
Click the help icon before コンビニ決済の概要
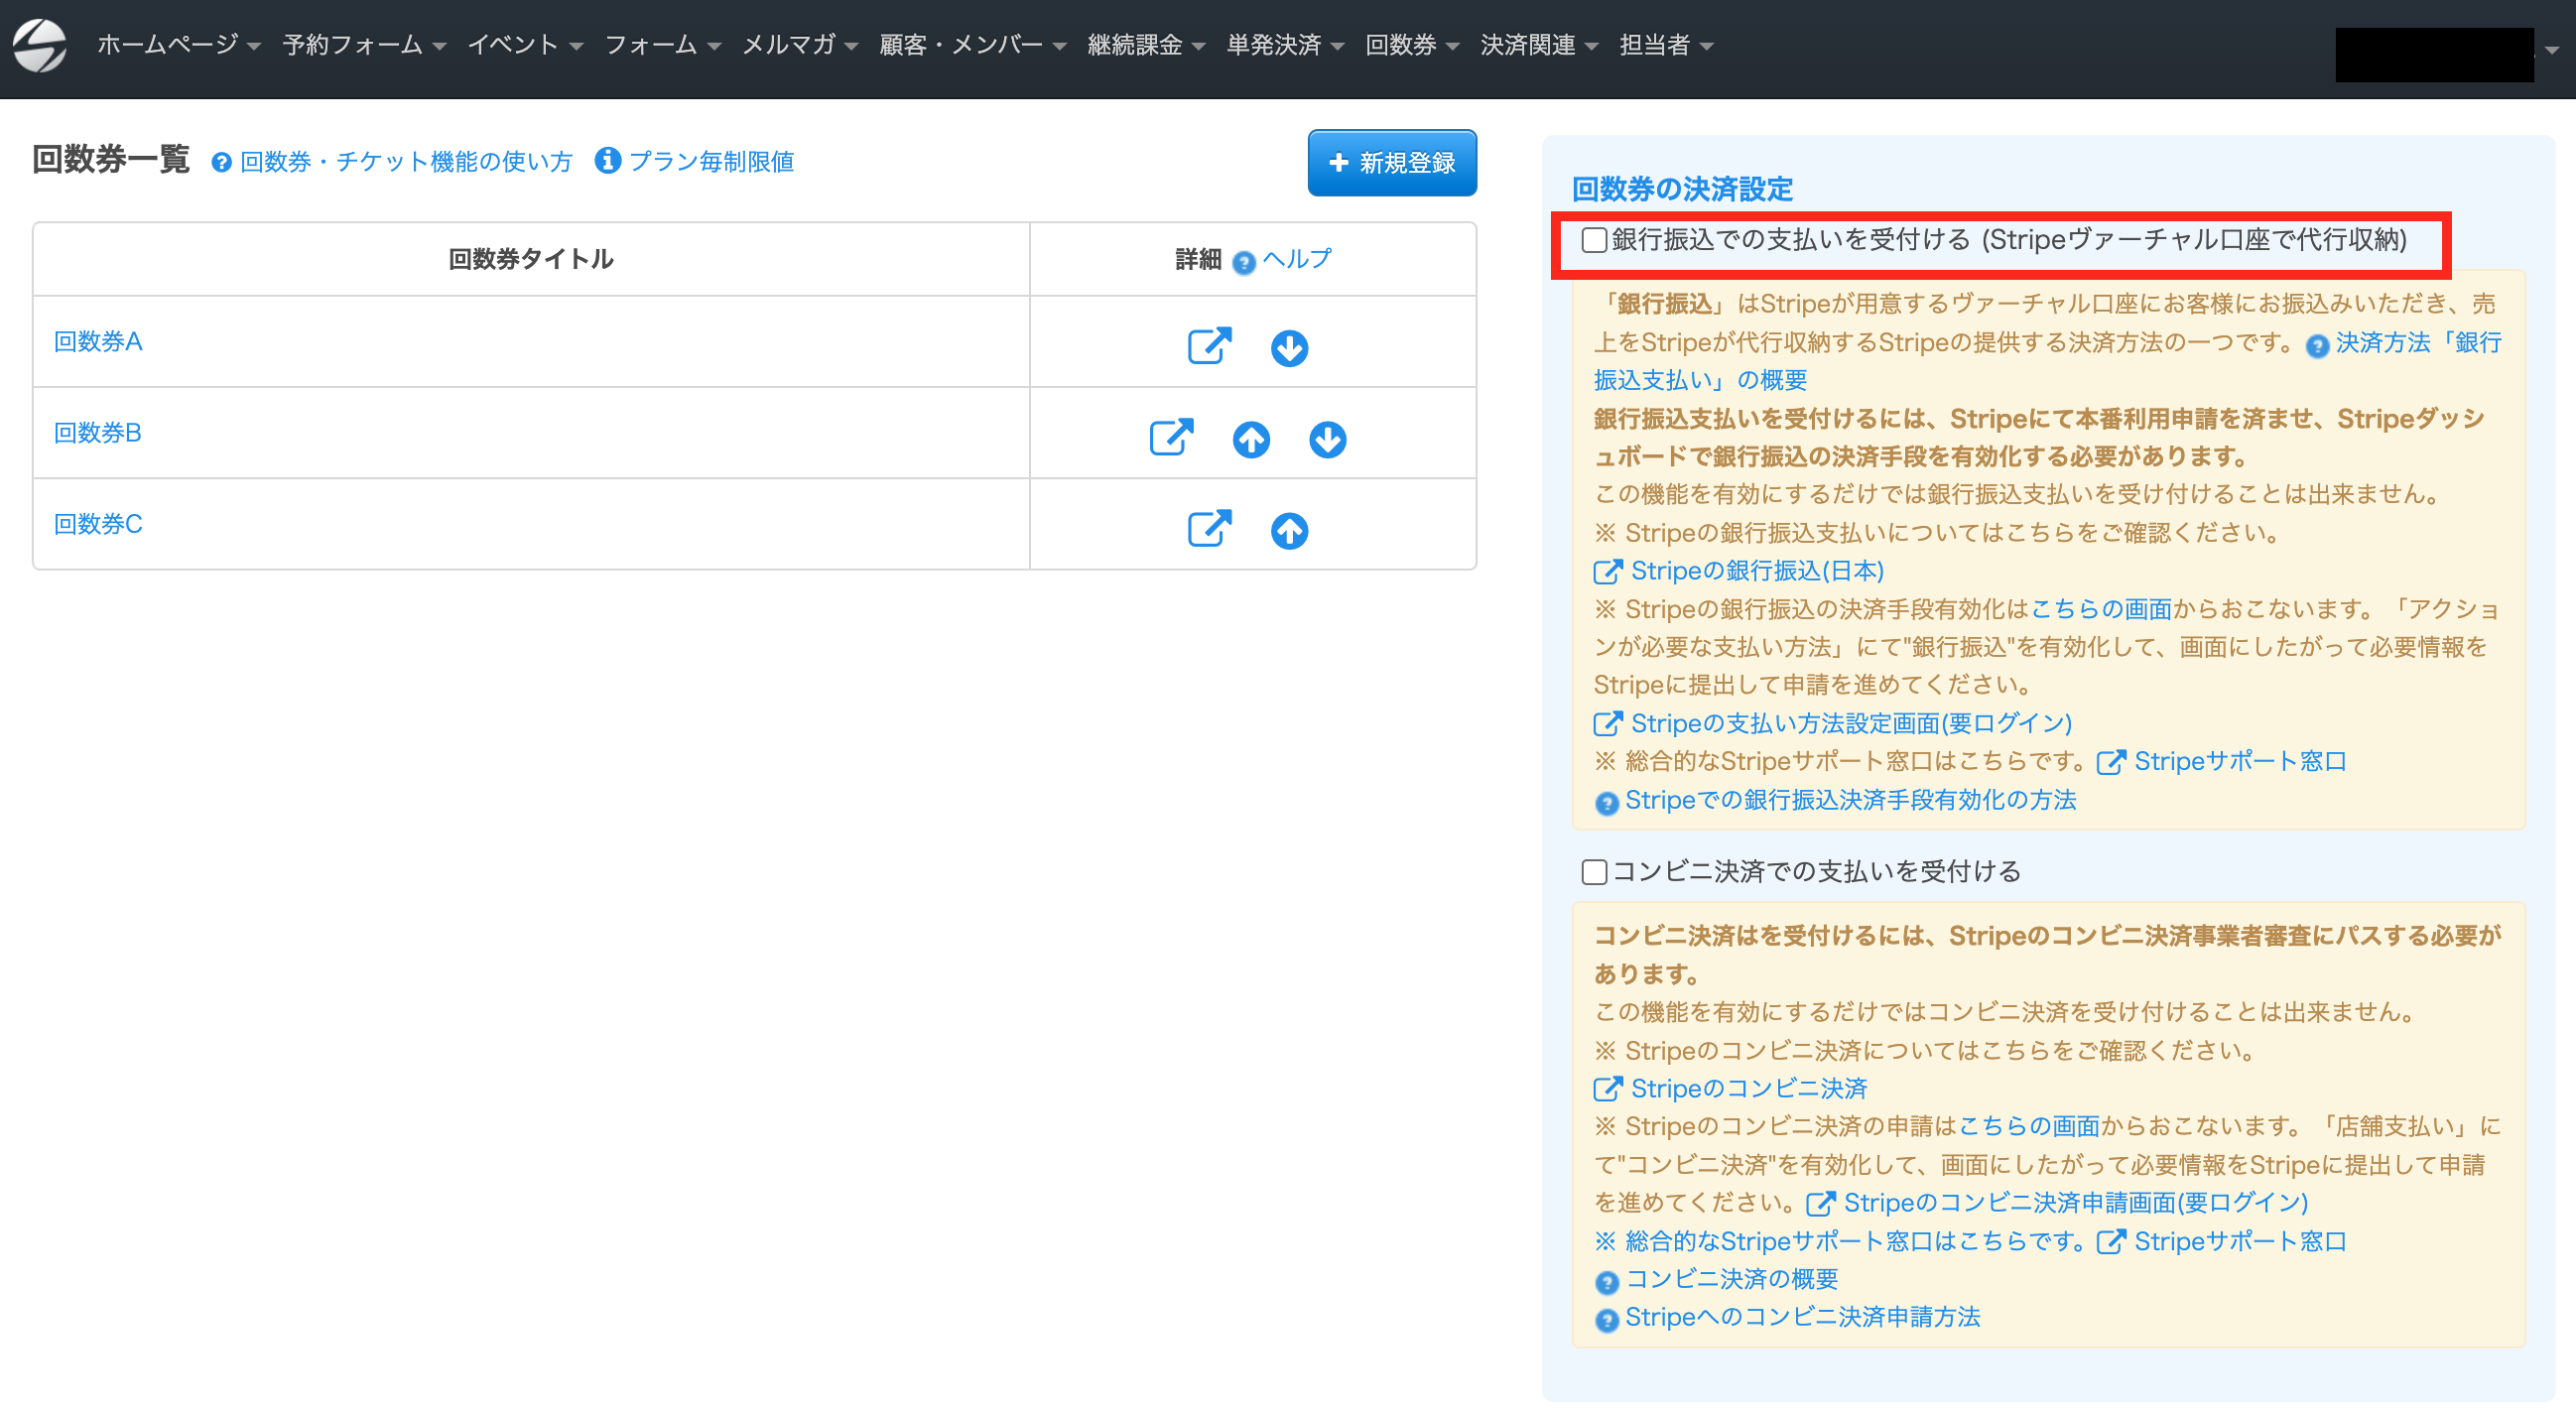[1606, 1279]
